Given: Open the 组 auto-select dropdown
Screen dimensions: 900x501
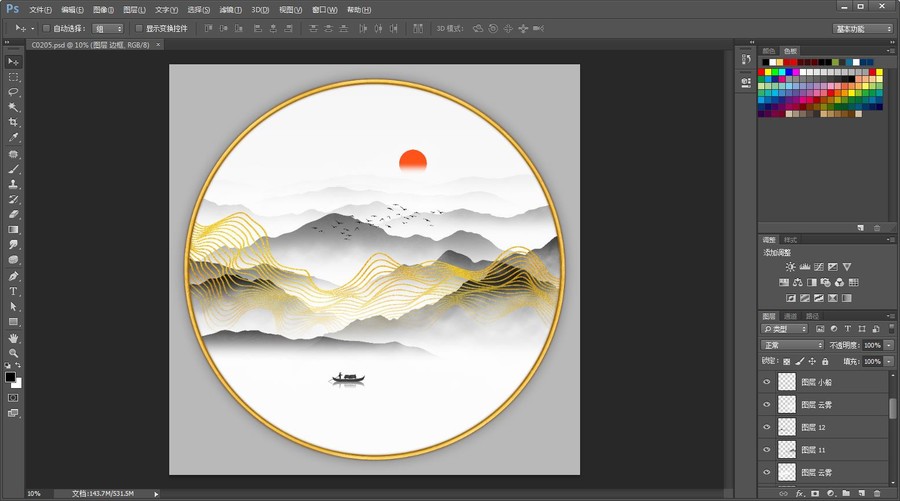Looking at the screenshot, I should pyautogui.click(x=108, y=28).
